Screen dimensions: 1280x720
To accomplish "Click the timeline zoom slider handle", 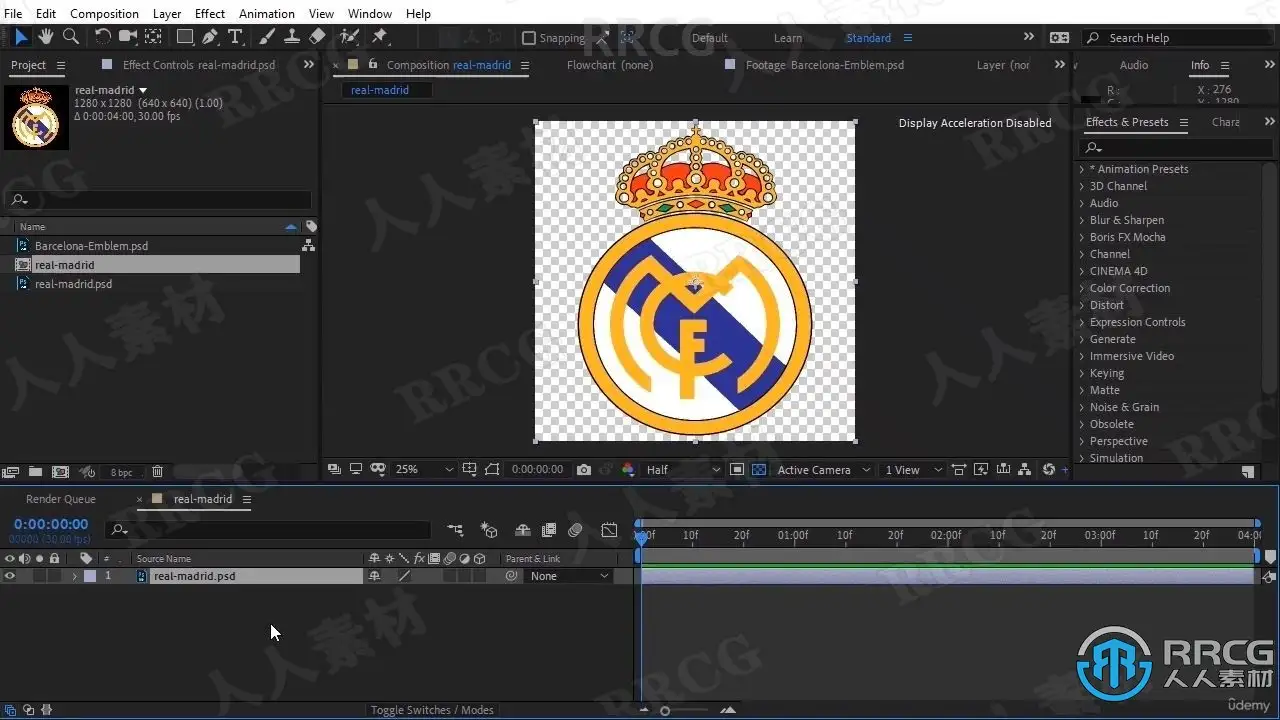I will pos(665,710).
